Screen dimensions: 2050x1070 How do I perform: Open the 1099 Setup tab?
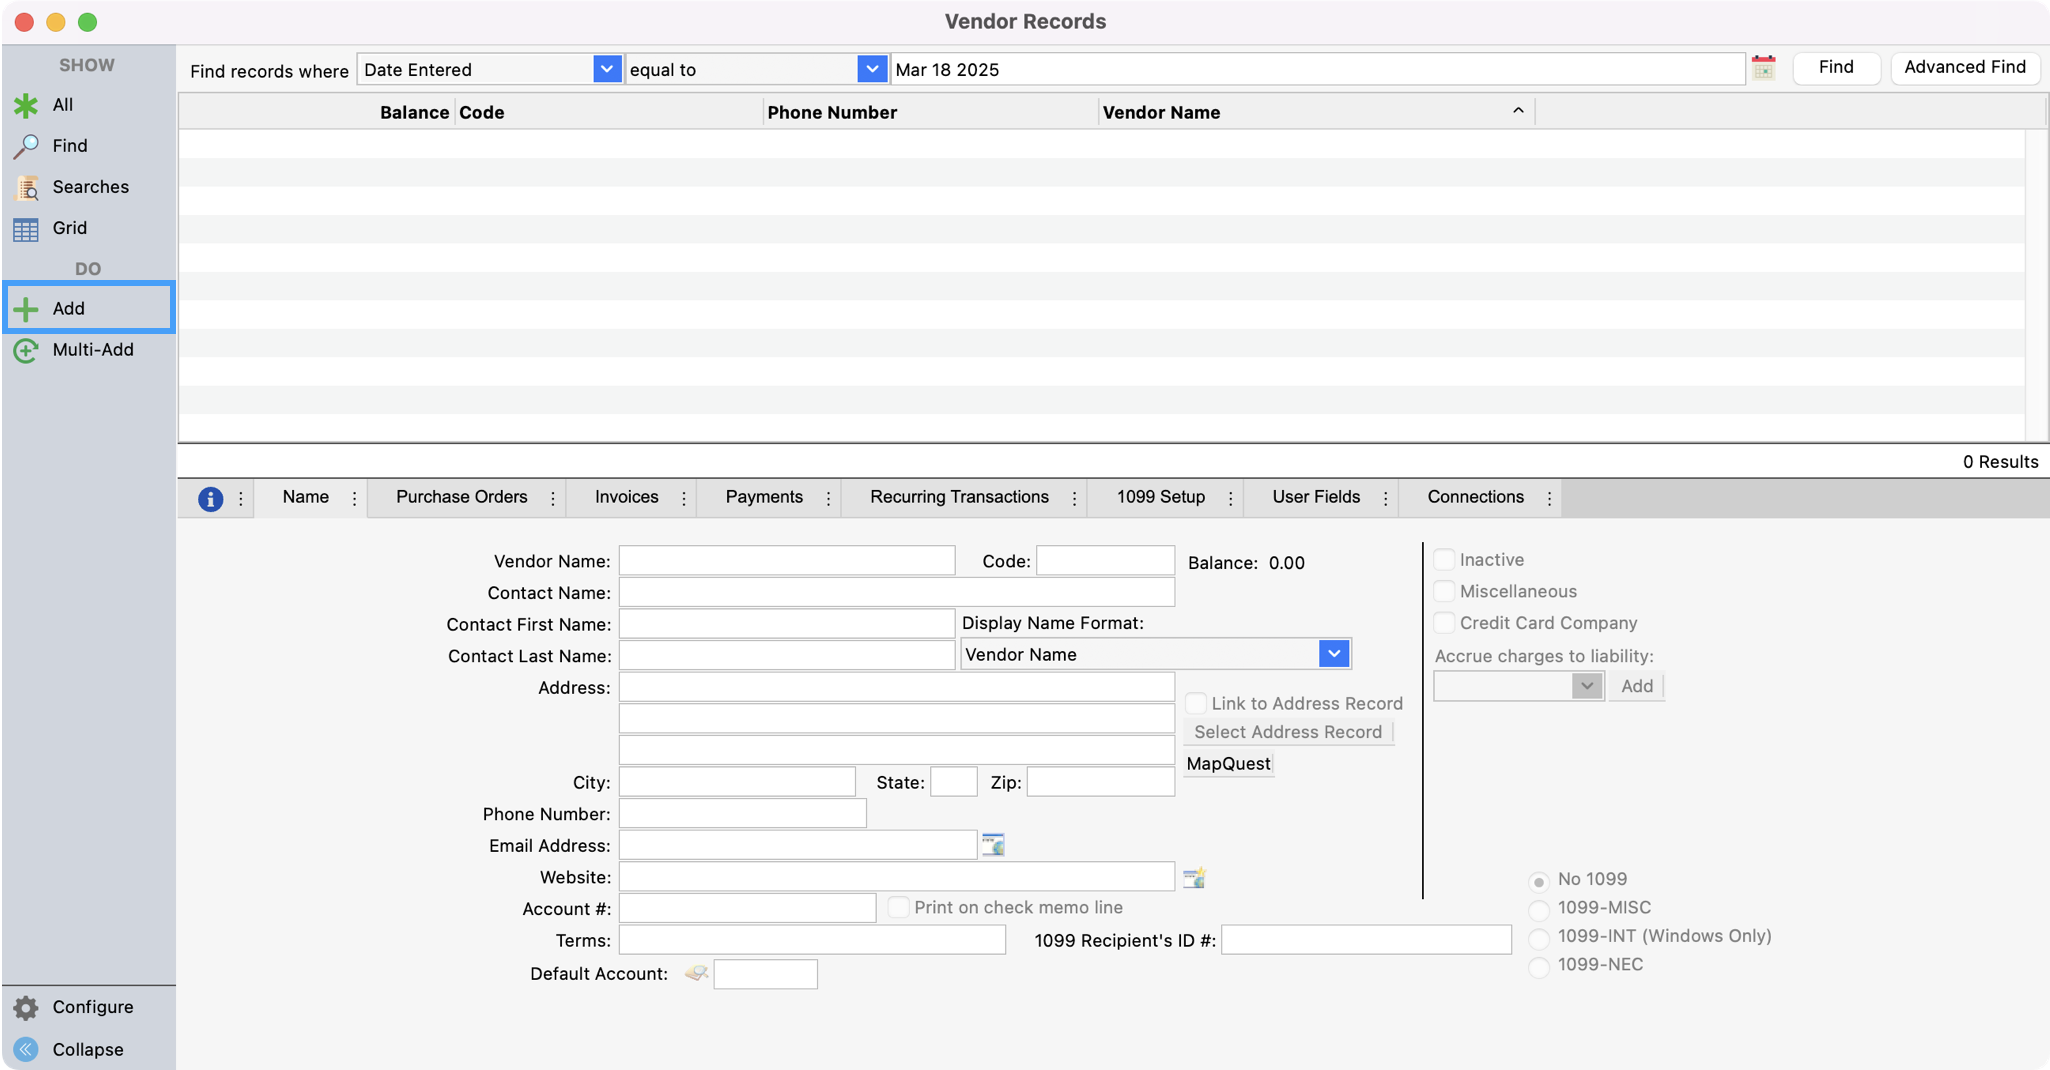coord(1160,497)
